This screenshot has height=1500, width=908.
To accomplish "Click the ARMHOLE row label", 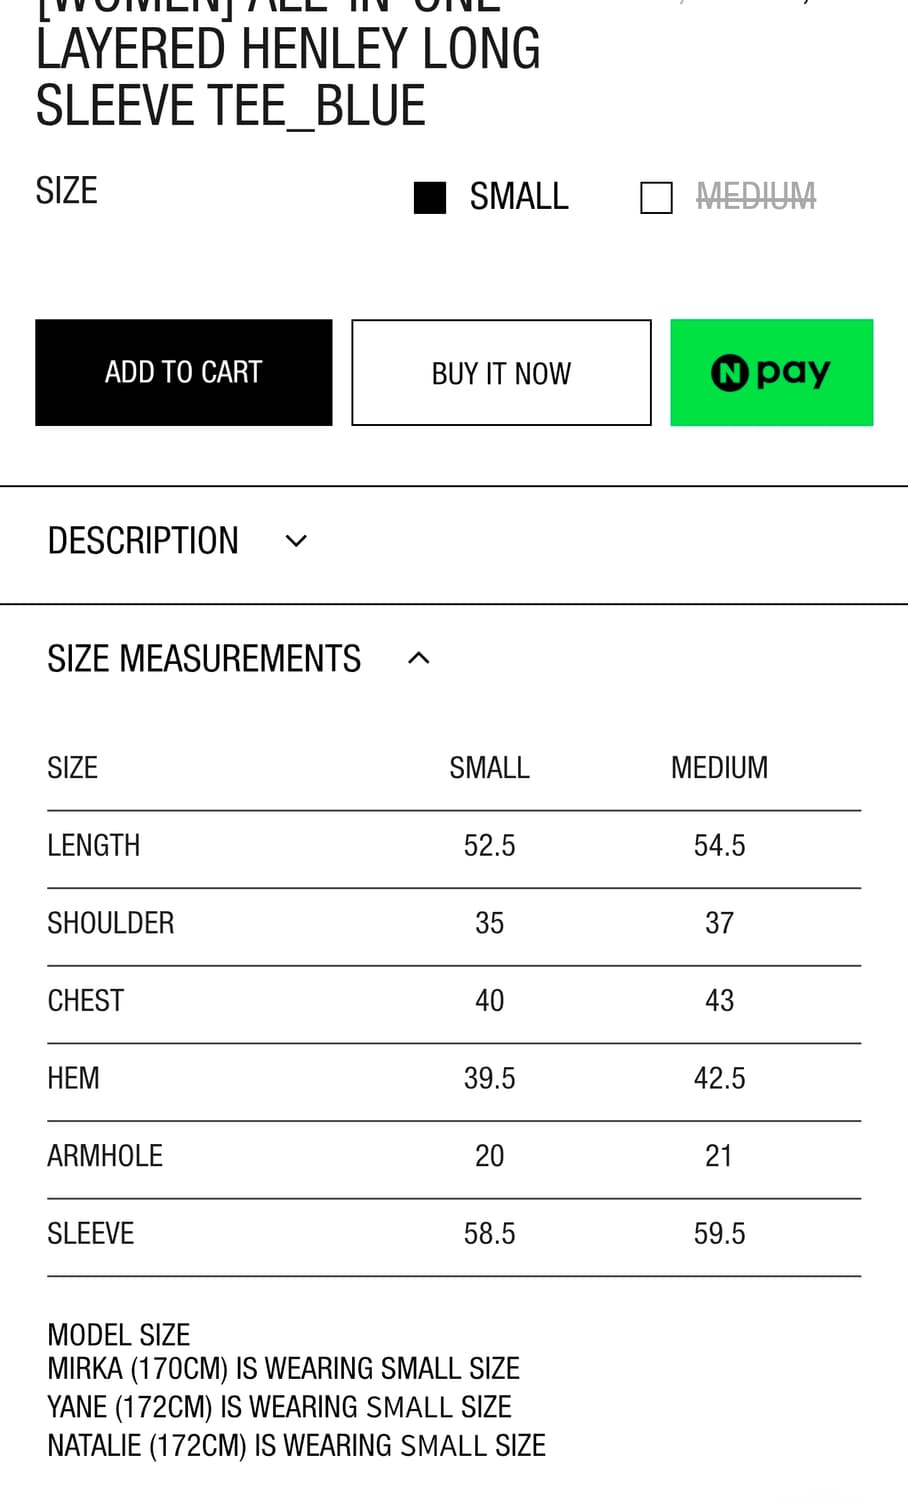I will [105, 1156].
